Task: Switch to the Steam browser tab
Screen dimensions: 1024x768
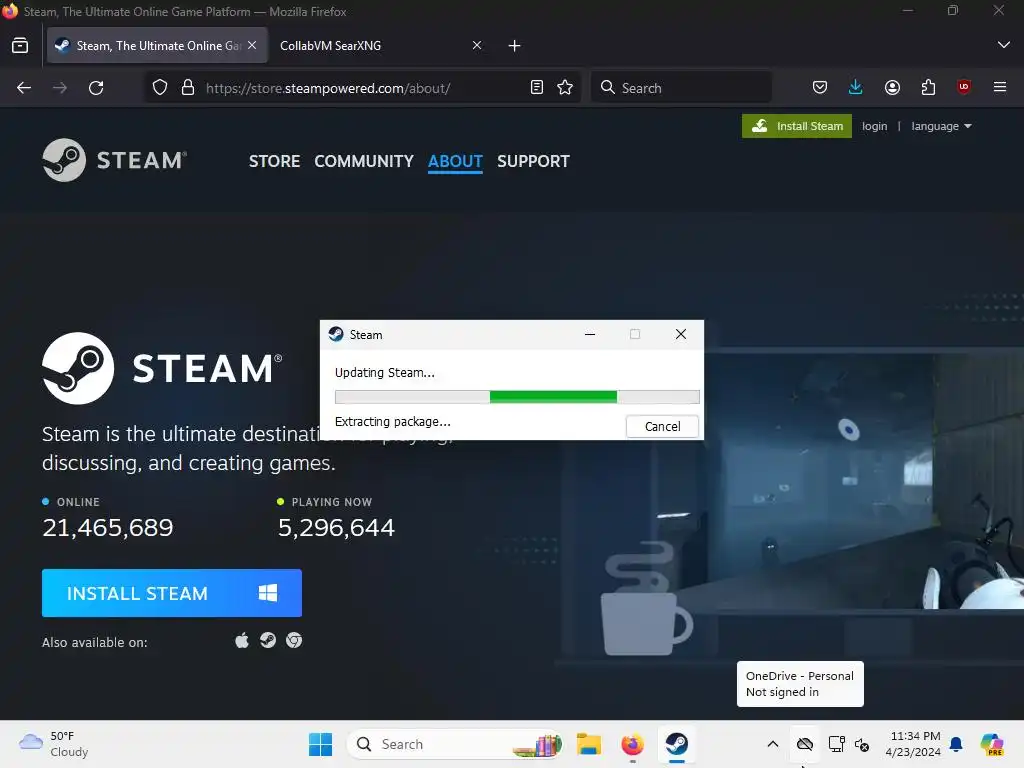Action: coord(157,46)
